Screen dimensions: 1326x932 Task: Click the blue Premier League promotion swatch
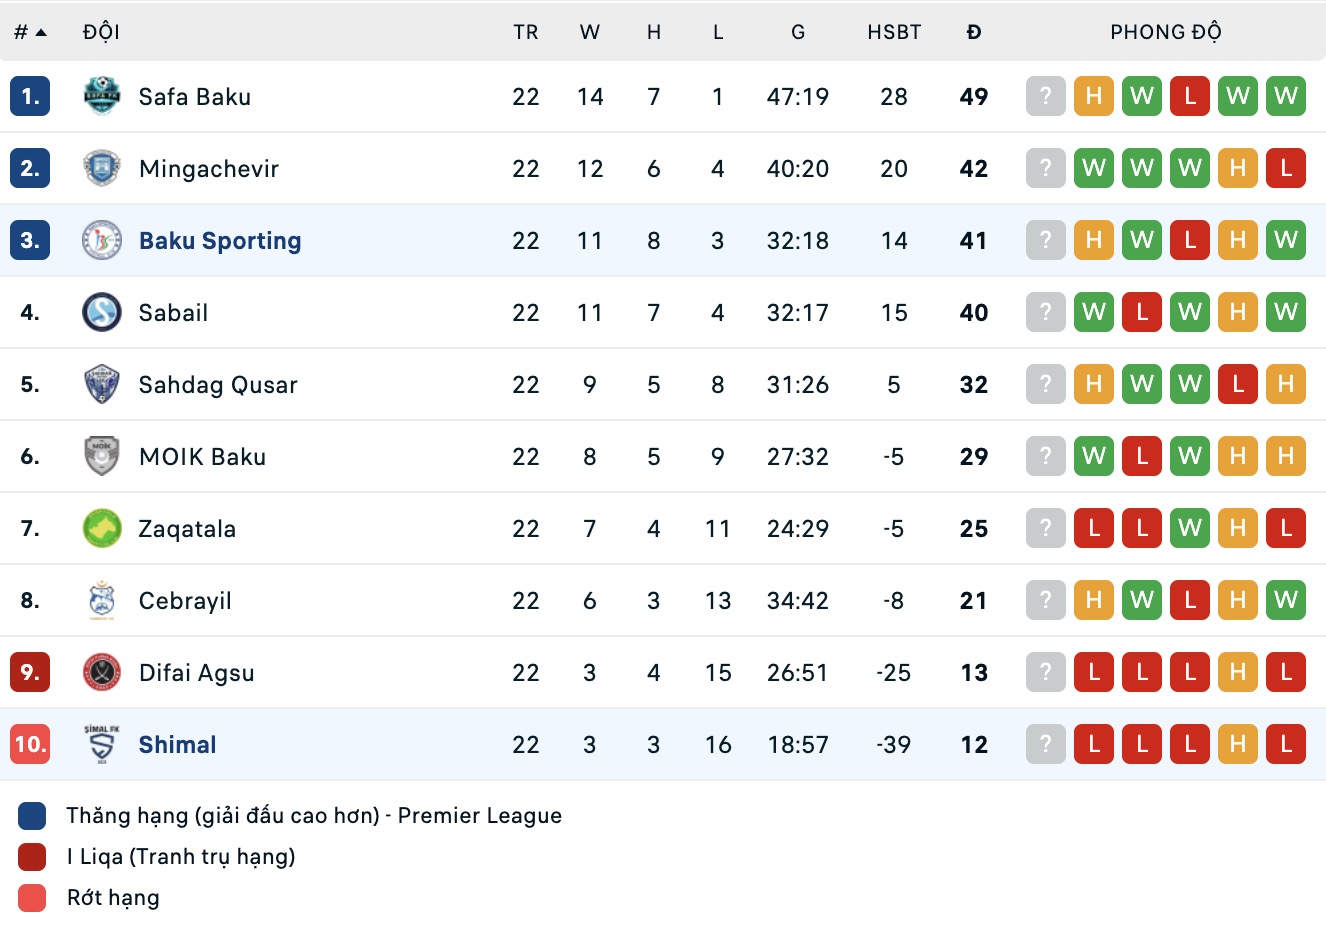coord(32,816)
